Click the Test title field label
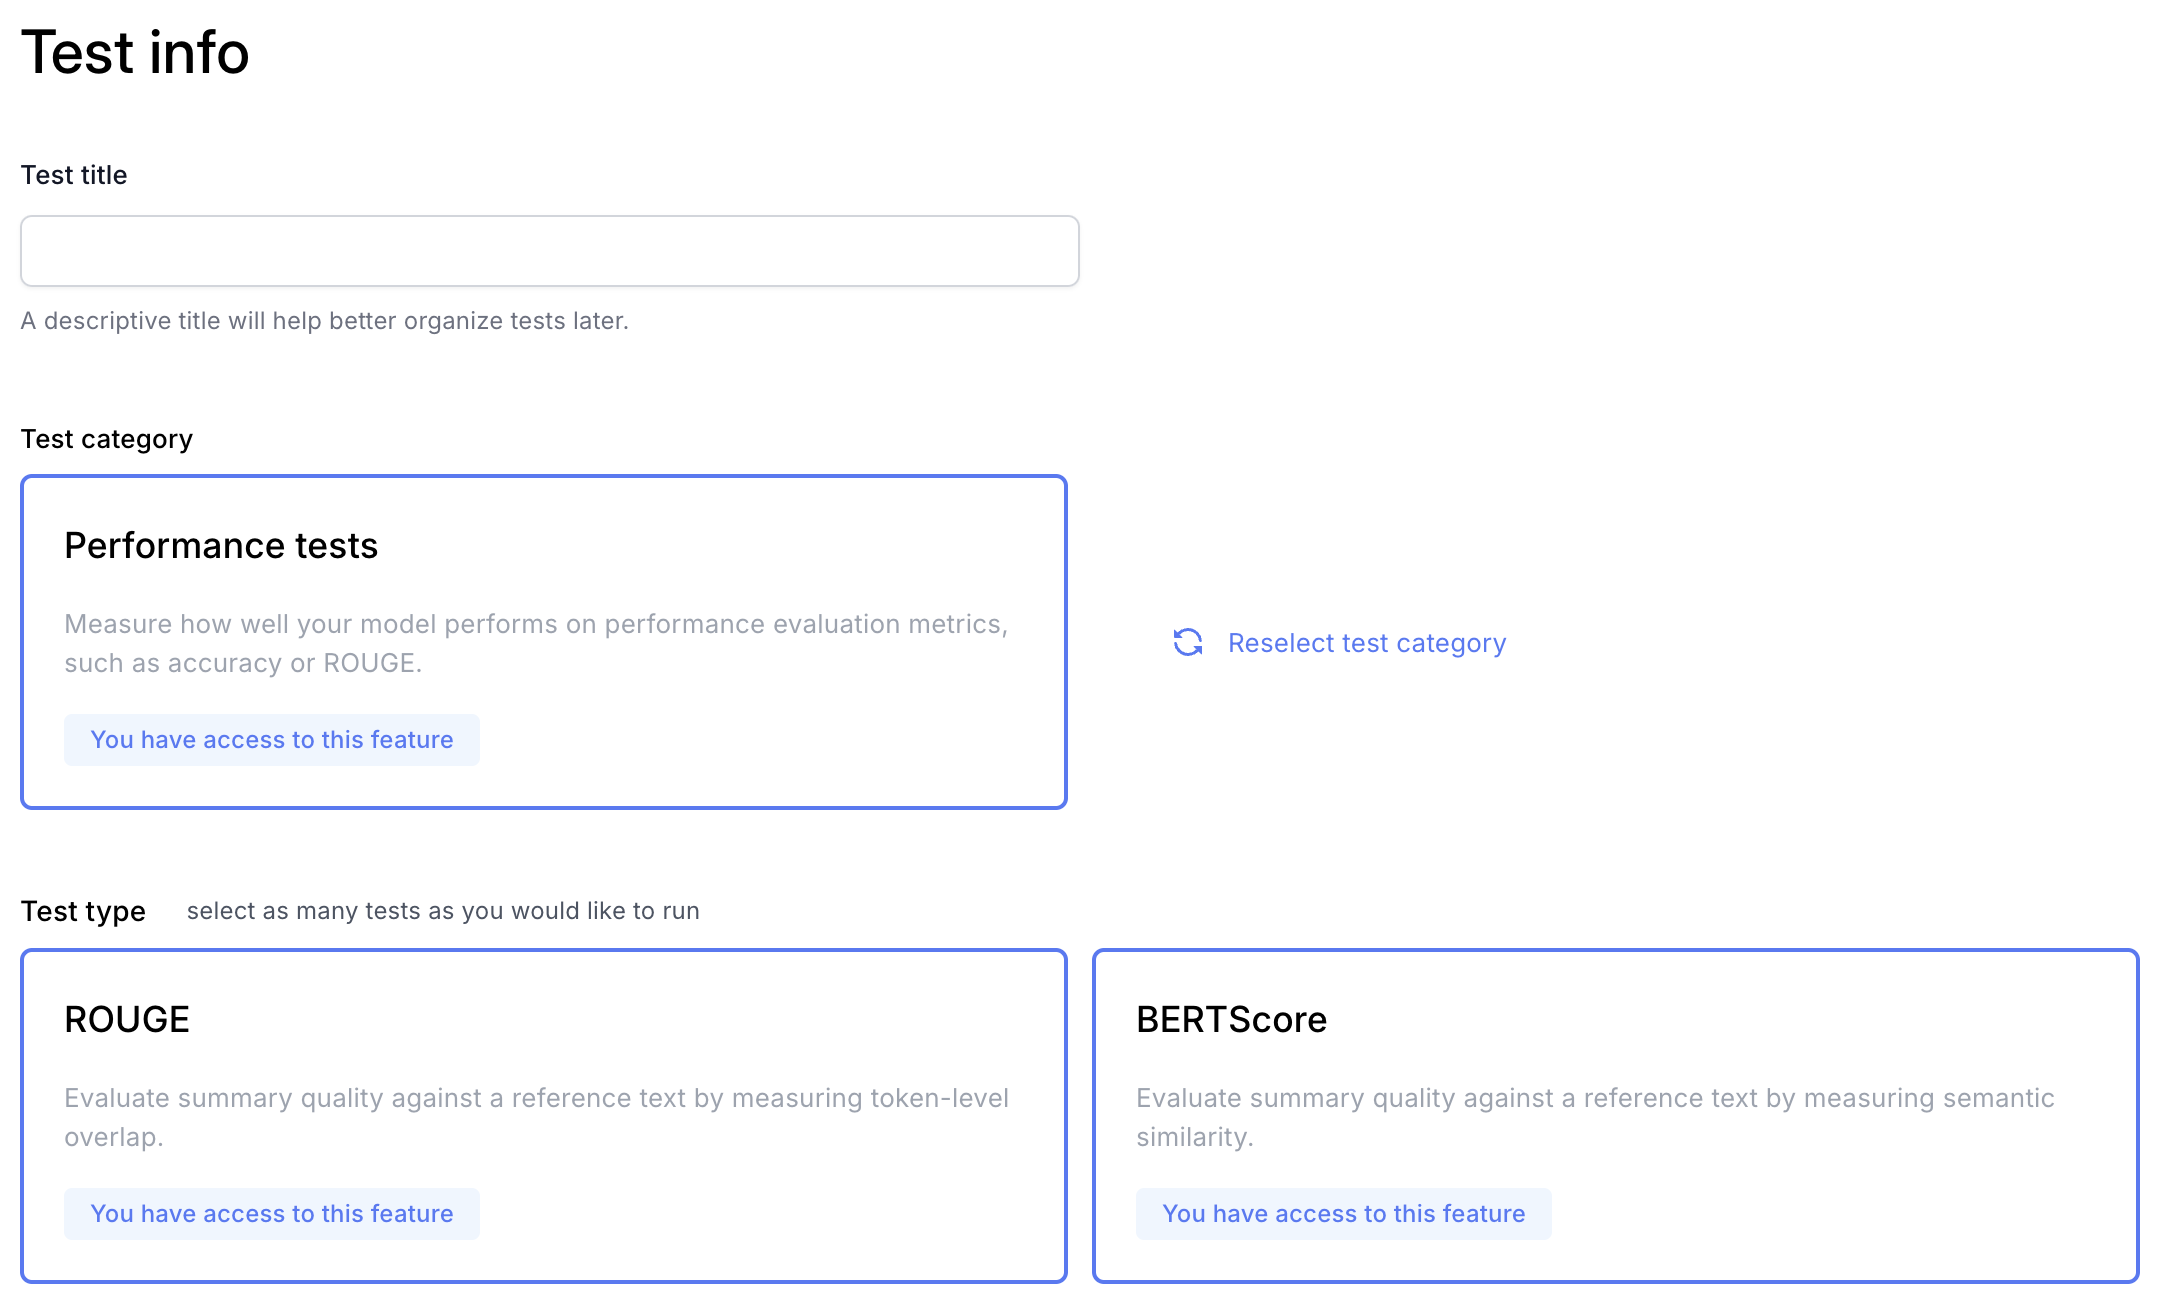The image size is (2170, 1314). [x=74, y=175]
